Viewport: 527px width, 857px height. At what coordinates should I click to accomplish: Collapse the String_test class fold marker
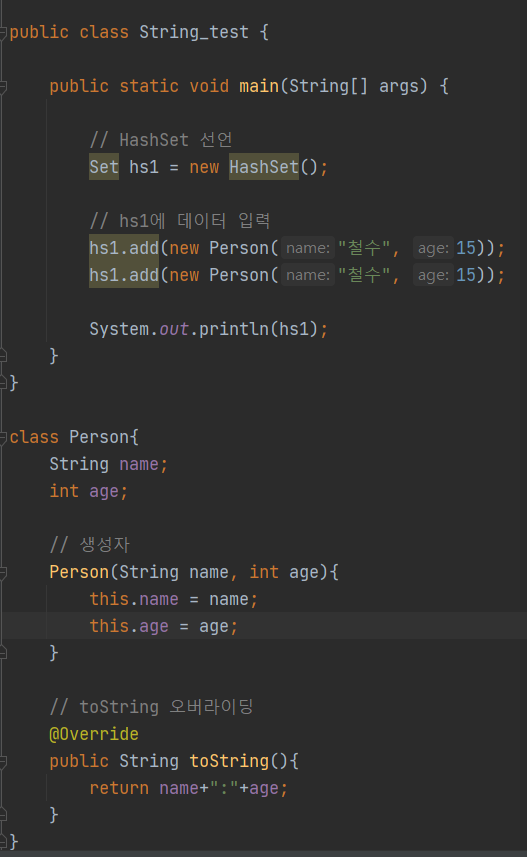pos(3,32)
